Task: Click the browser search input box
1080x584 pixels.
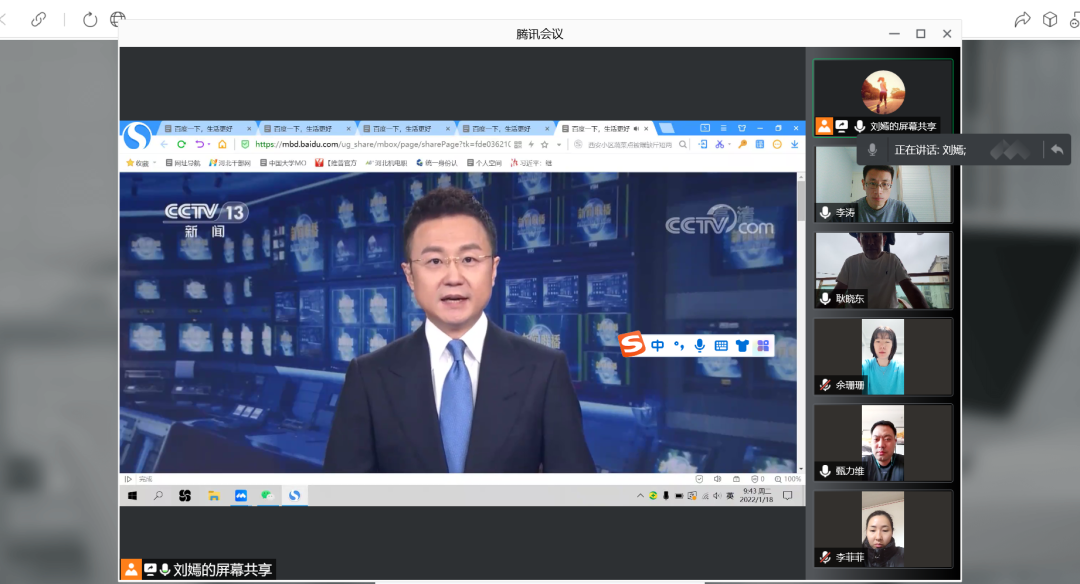Action: [628, 145]
